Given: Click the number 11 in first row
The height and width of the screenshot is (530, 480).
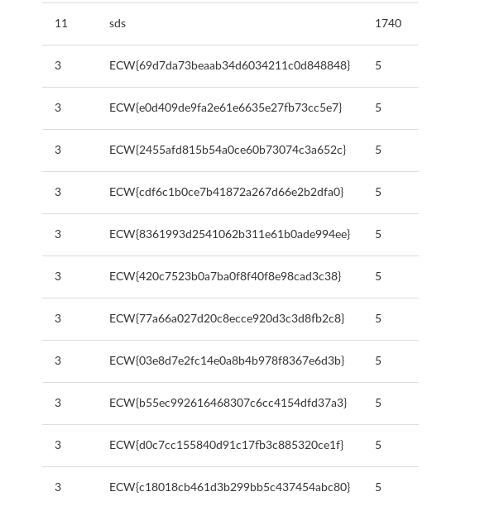Looking at the screenshot, I should (x=61, y=23).
